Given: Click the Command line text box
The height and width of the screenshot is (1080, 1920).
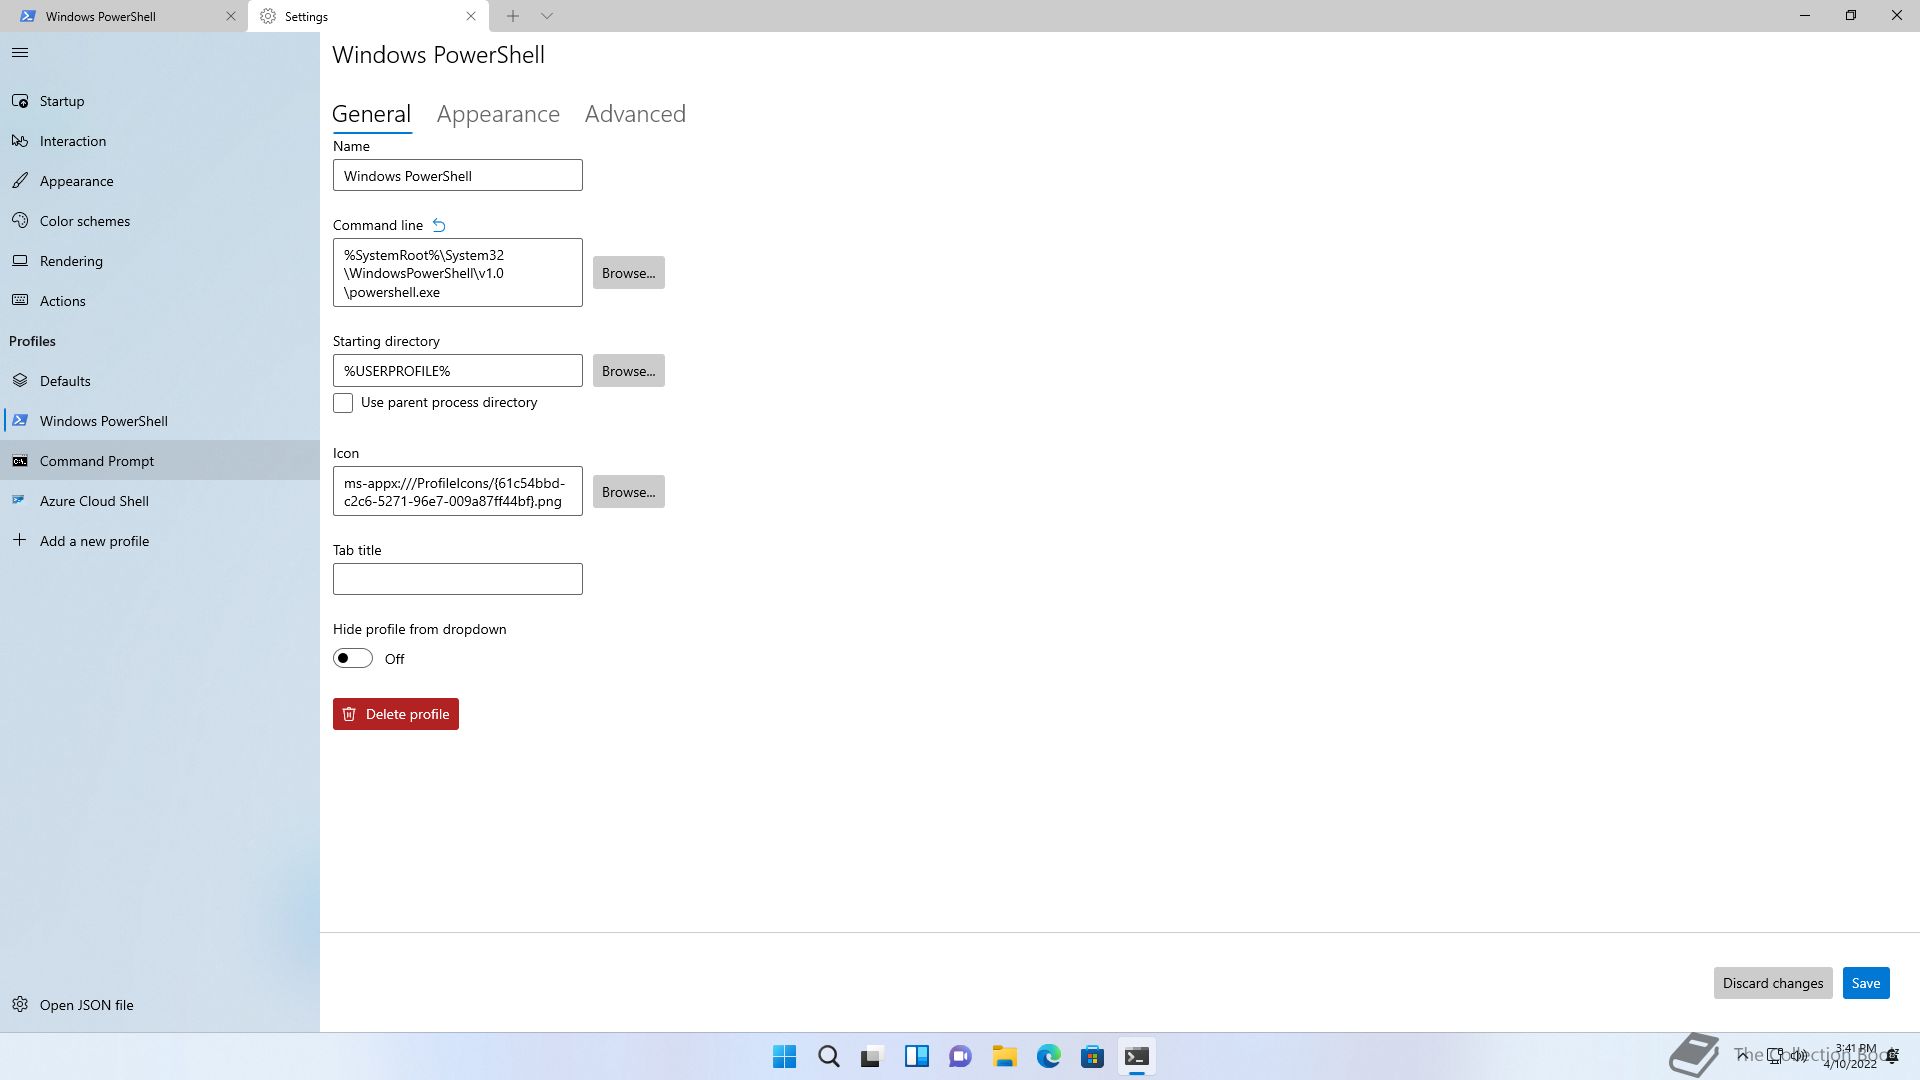Looking at the screenshot, I should [458, 273].
